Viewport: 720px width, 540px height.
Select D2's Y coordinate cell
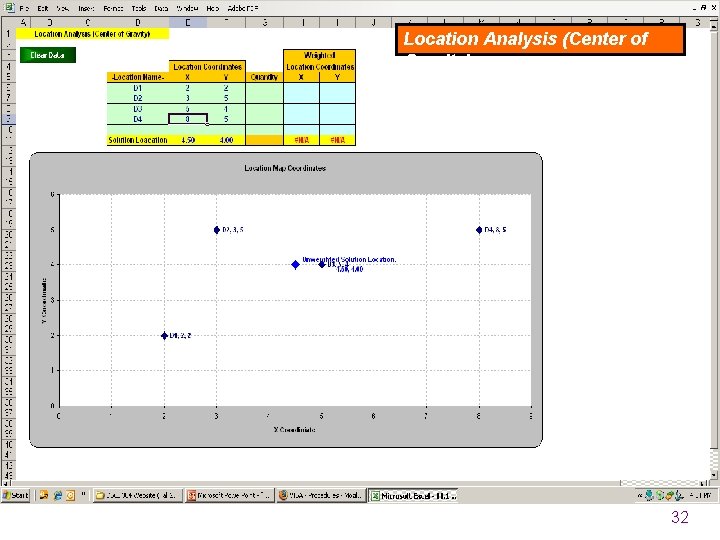[226, 98]
